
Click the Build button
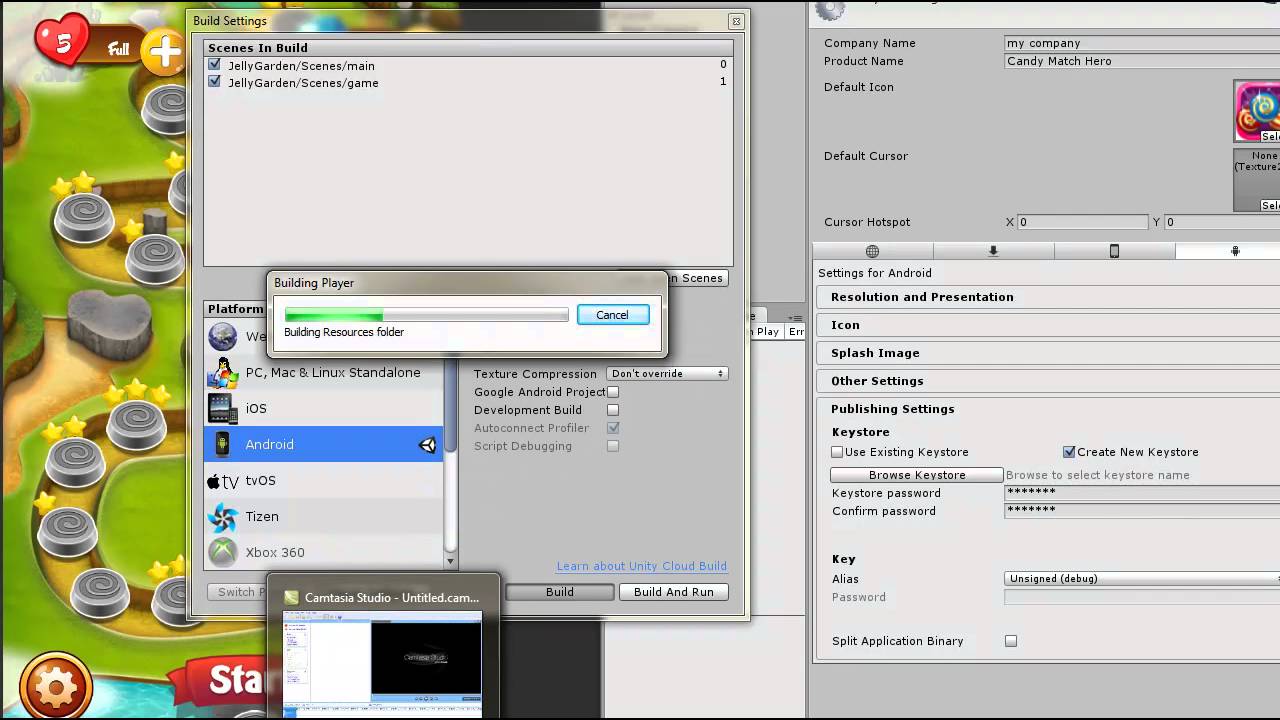click(x=560, y=592)
